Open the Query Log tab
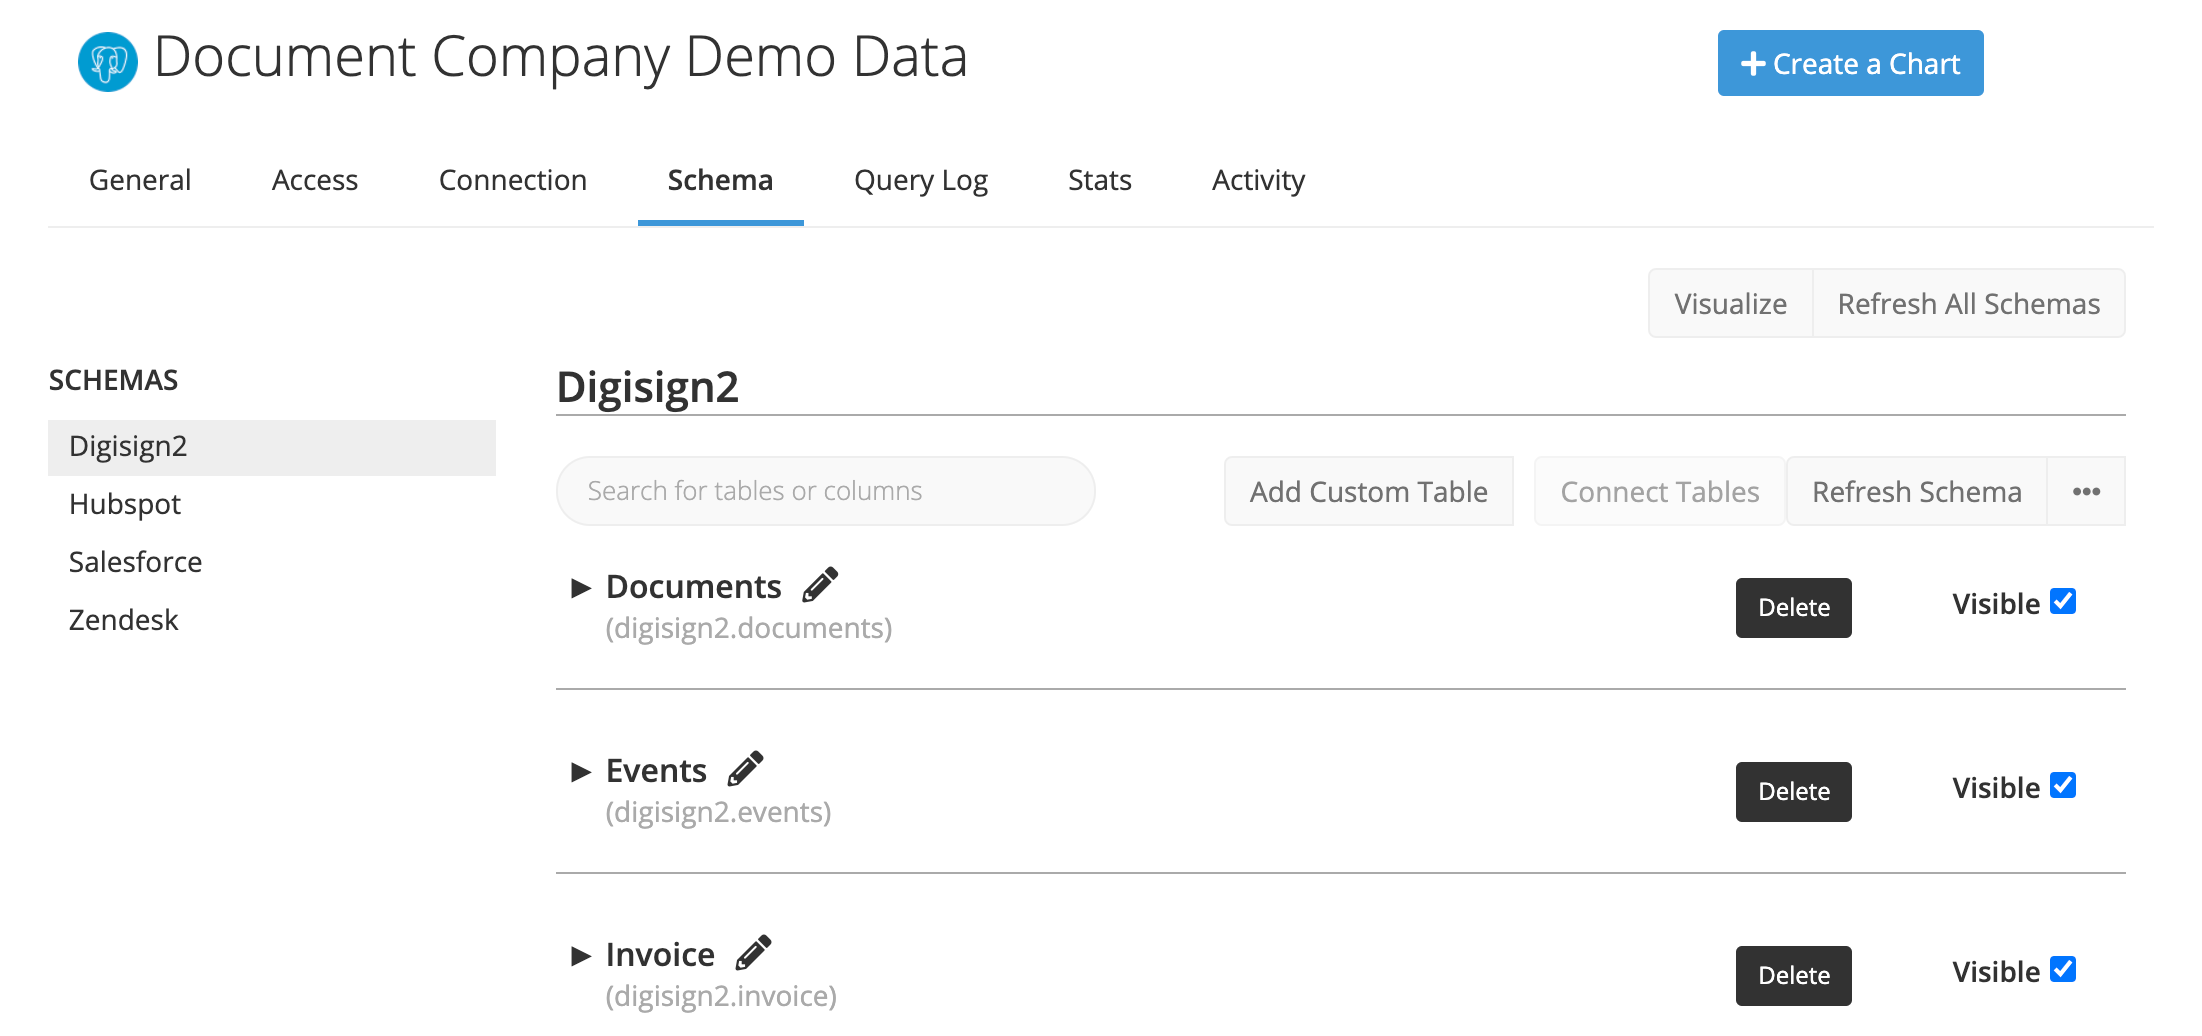This screenshot has height=1036, width=2202. (921, 180)
